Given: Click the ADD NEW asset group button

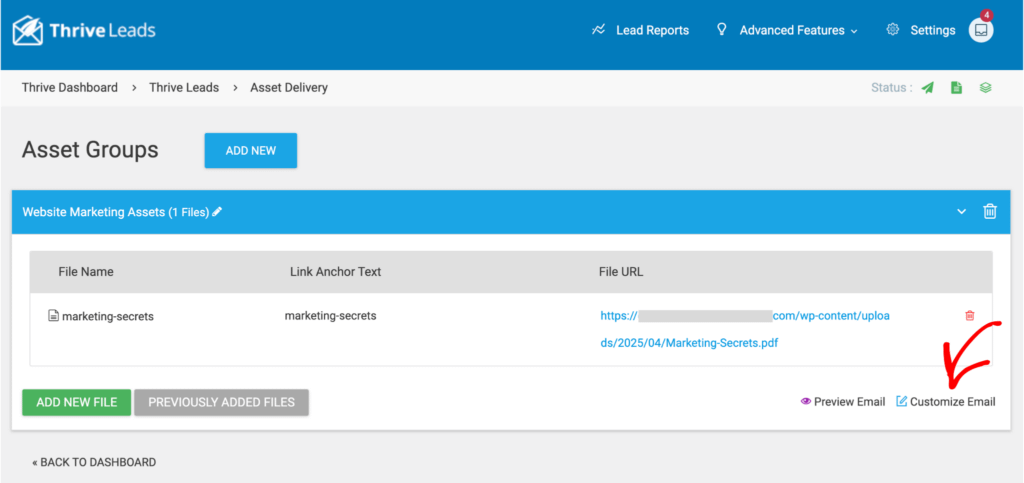Looking at the screenshot, I should point(250,151).
